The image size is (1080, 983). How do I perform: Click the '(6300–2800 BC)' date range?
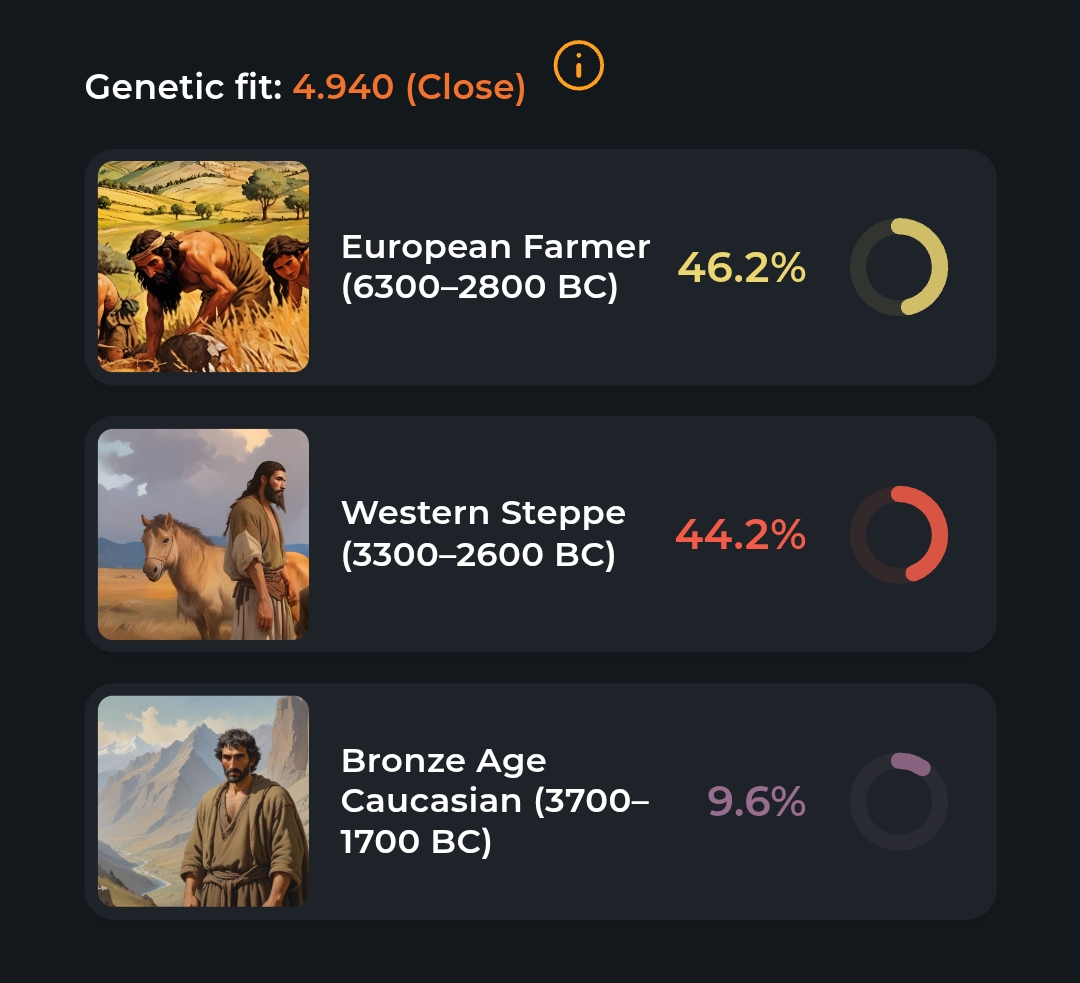click(x=479, y=288)
